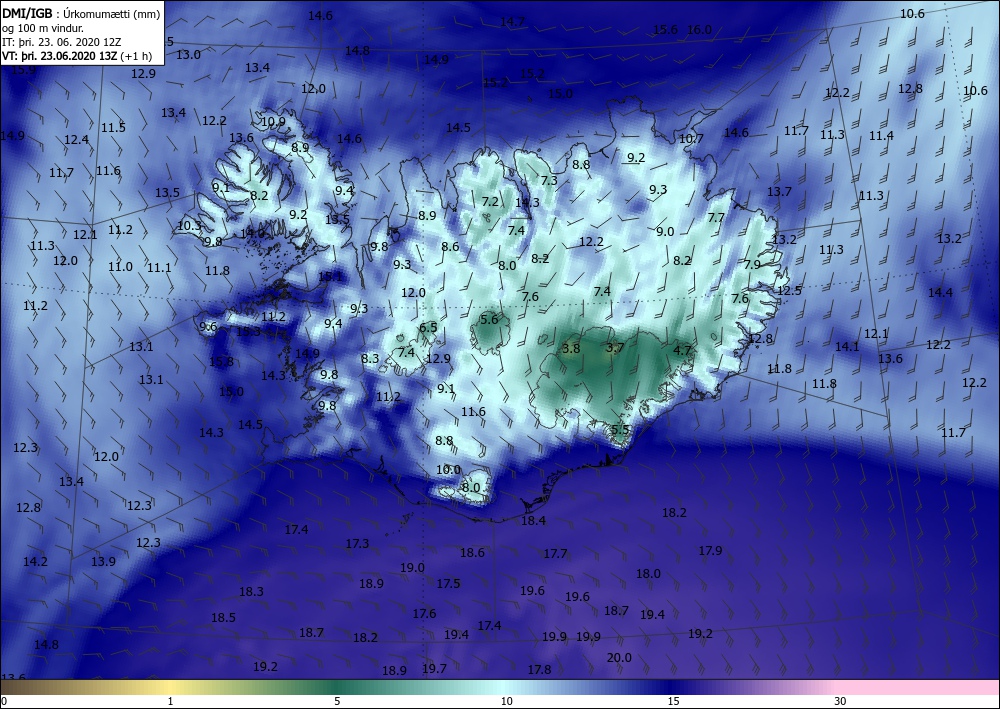Click the map value '12.4'

pos(77,139)
